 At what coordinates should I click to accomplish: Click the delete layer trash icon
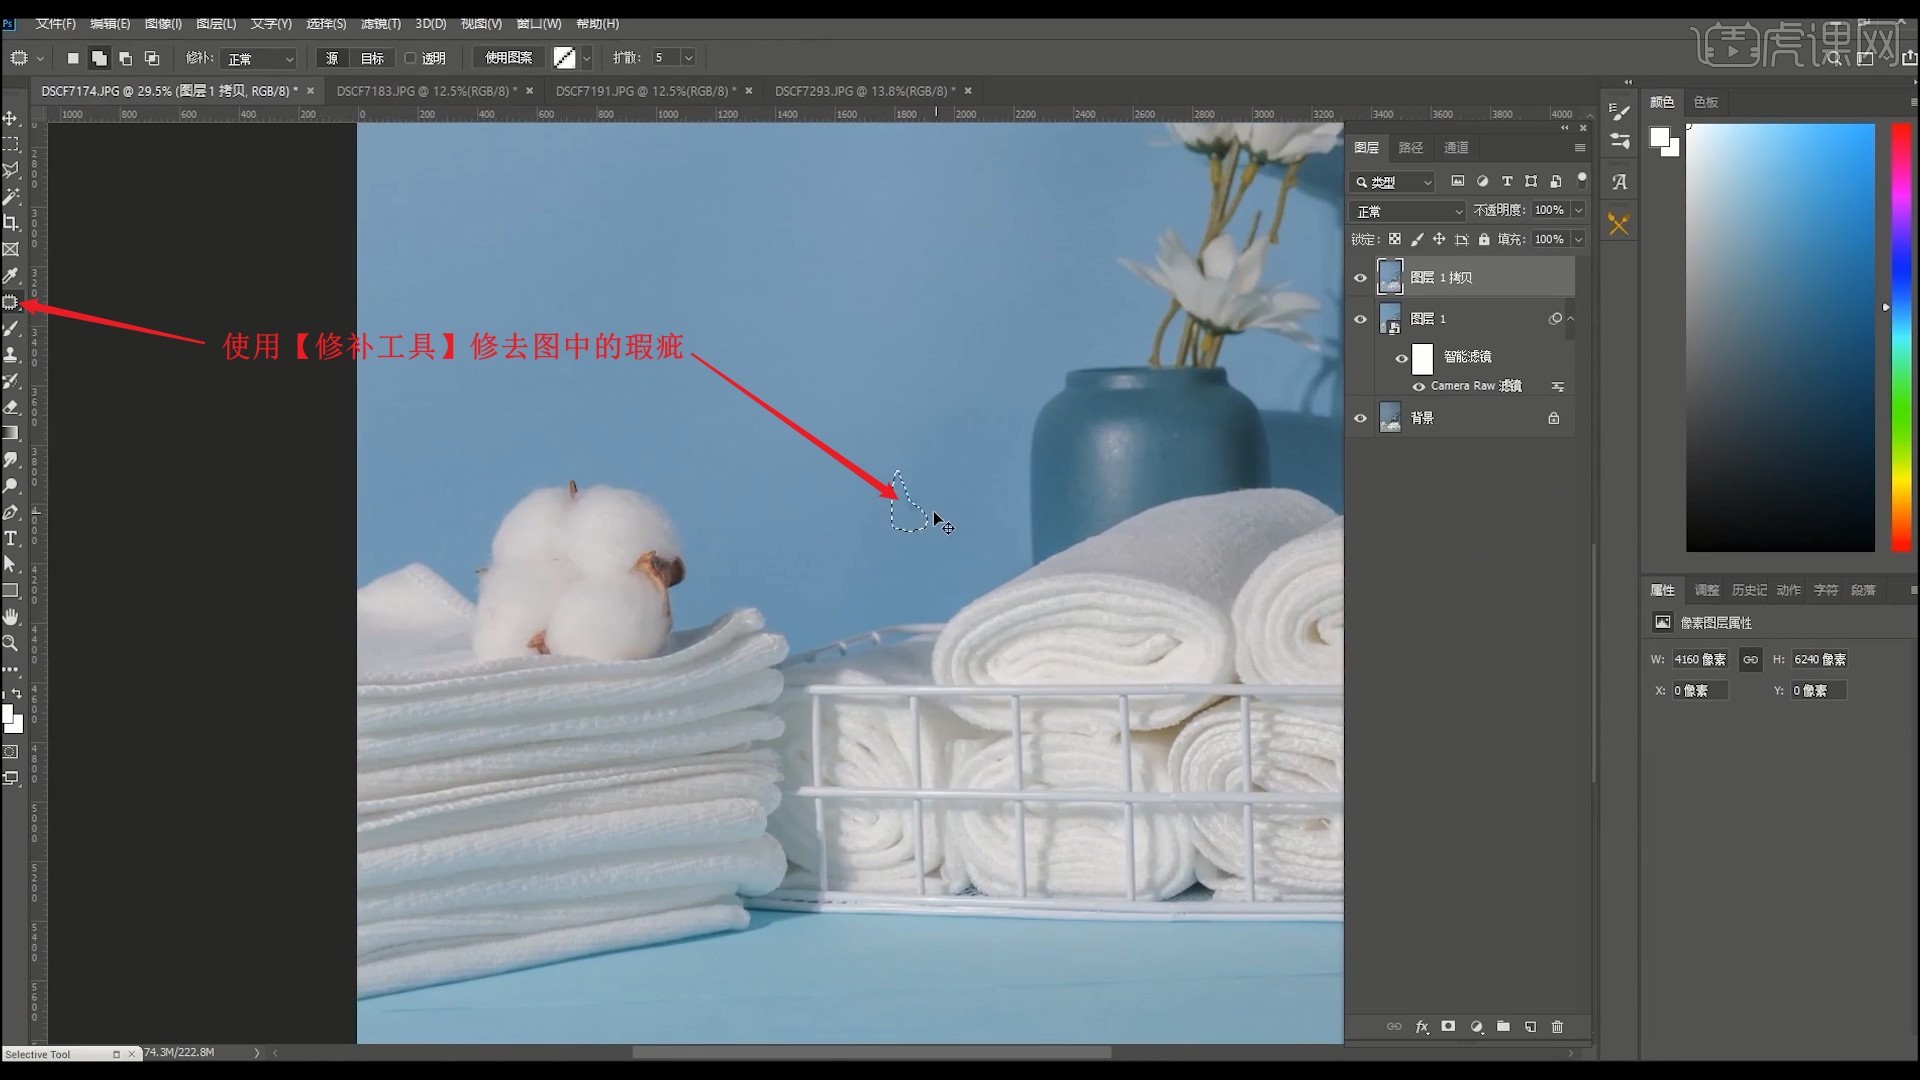point(1557,1027)
